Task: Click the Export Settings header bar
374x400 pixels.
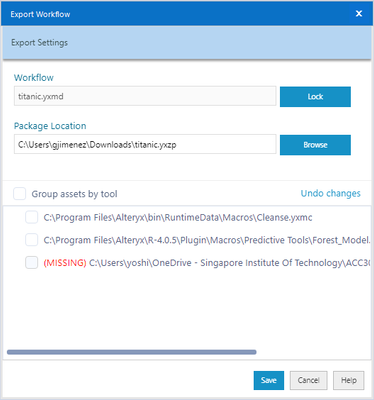Action: 187,43
